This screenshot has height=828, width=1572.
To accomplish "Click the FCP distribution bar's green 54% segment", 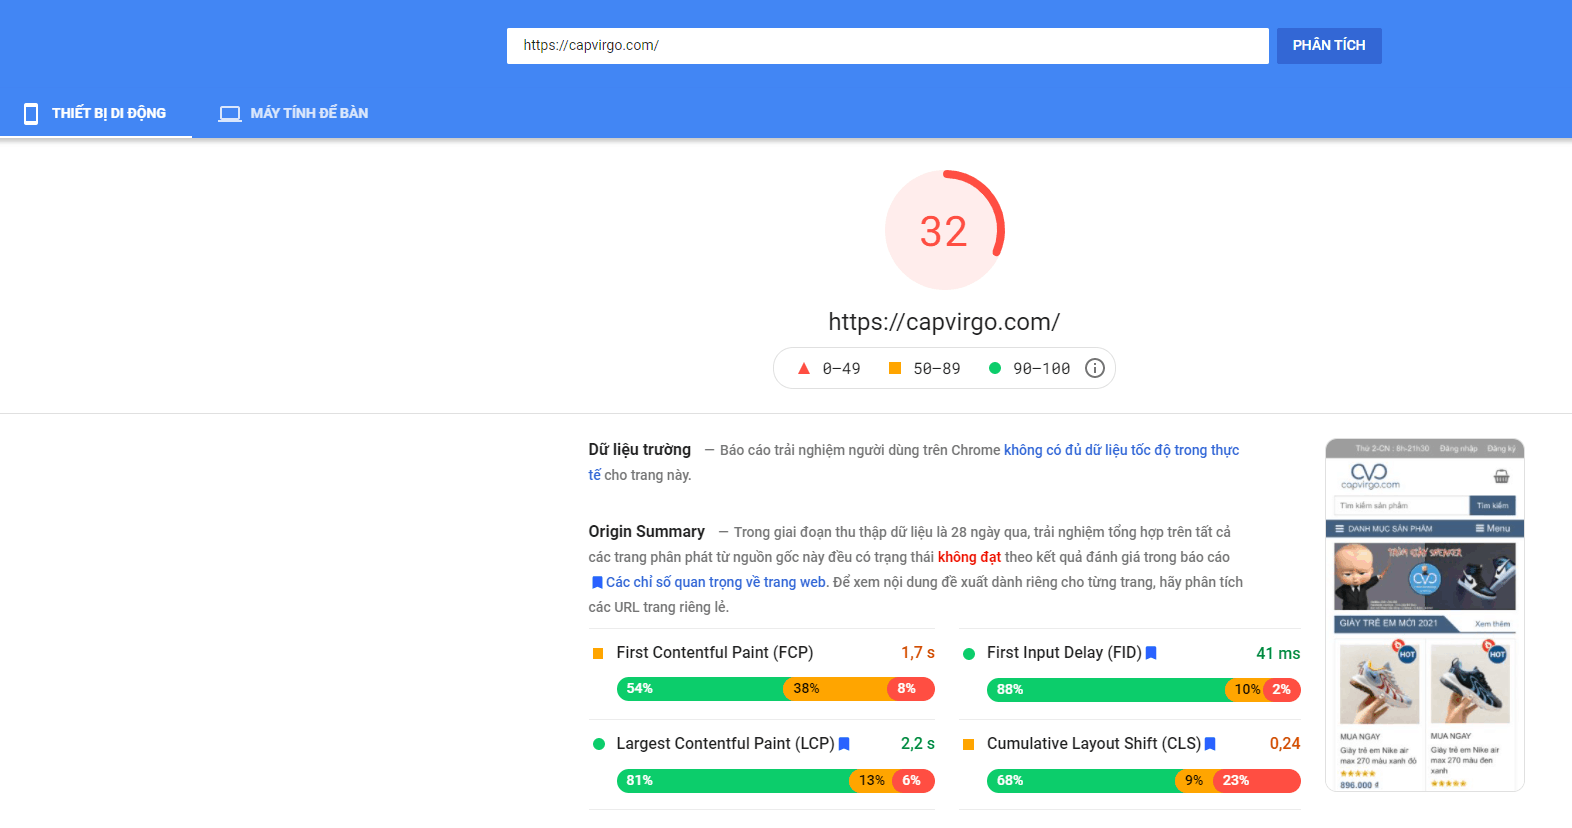I will [x=700, y=689].
